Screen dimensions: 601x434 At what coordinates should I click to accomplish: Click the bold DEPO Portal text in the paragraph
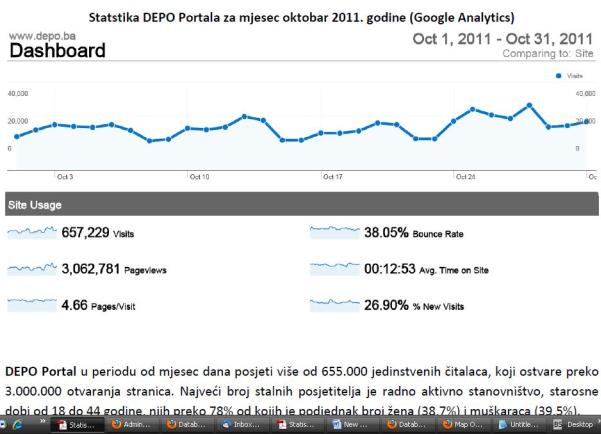point(41,372)
